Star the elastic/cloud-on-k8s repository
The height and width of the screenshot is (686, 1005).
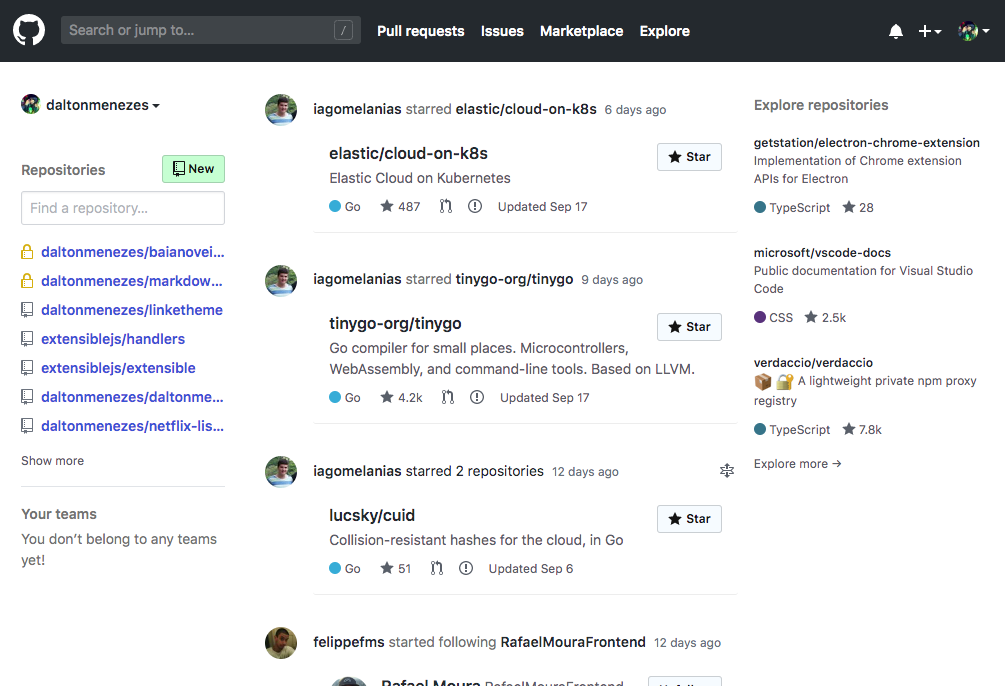(689, 157)
